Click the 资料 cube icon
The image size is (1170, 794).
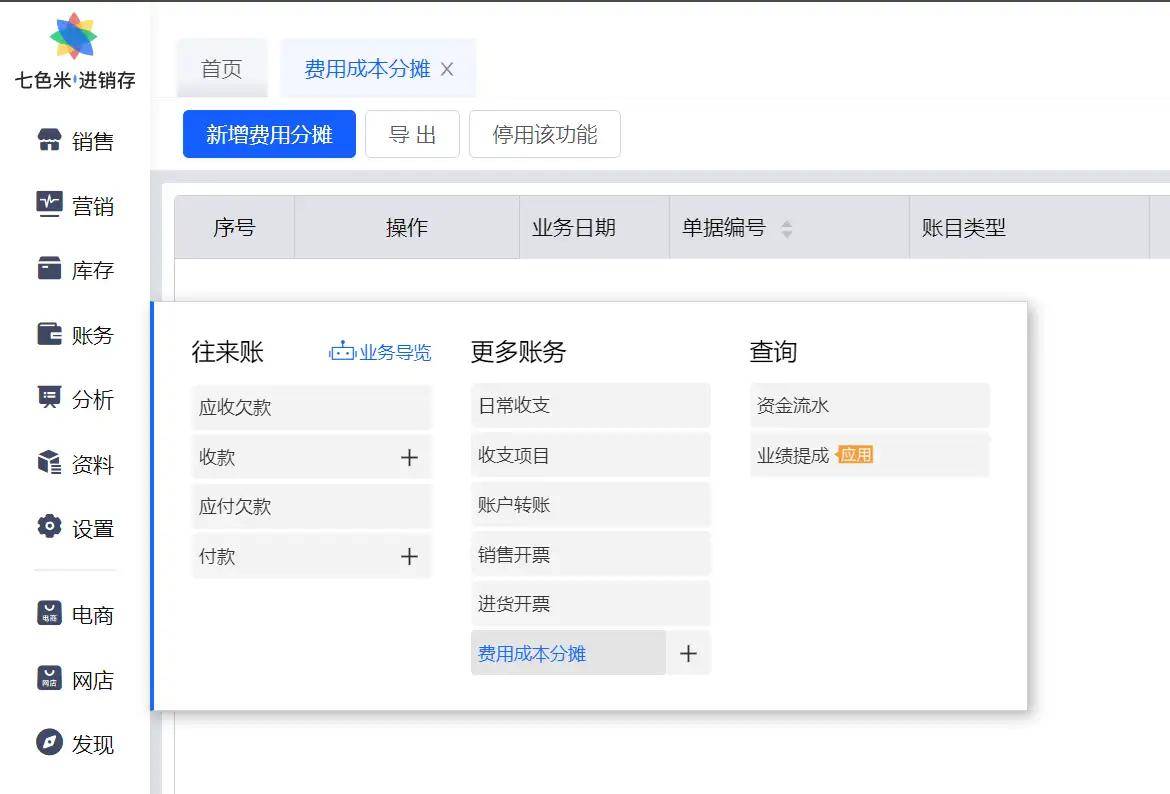pyautogui.click(x=49, y=463)
